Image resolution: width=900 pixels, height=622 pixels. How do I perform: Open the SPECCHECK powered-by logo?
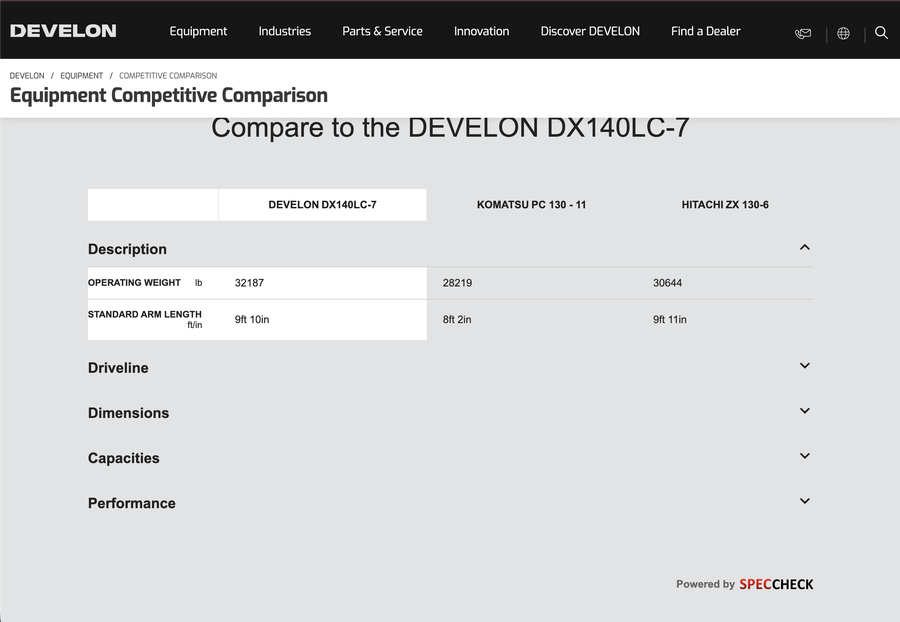click(776, 584)
